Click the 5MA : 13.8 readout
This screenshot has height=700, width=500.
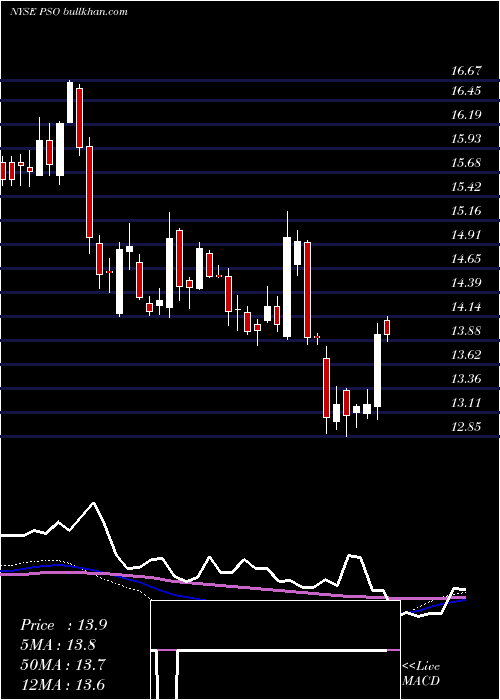coord(58,645)
